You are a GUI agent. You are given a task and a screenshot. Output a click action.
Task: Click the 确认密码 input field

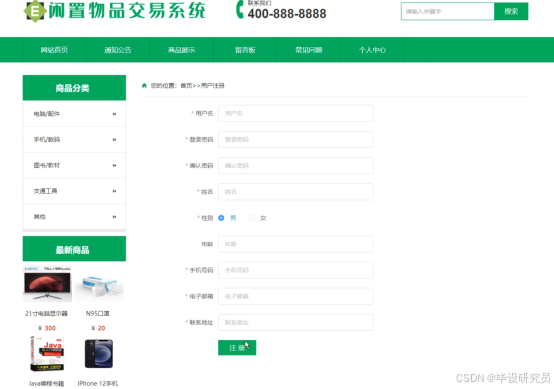(x=295, y=166)
